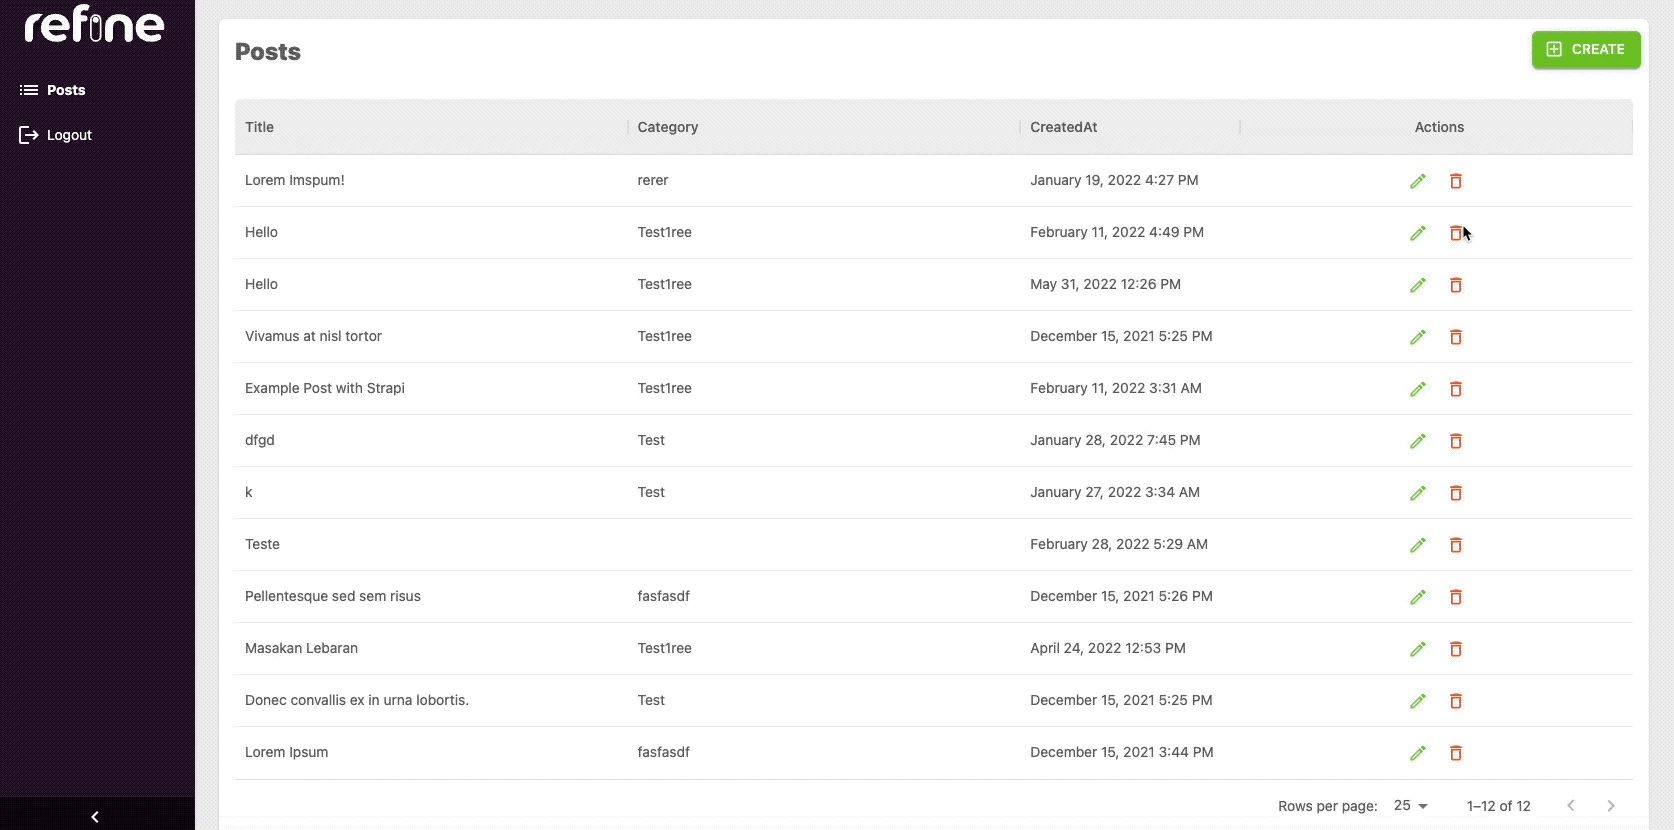This screenshot has width=1674, height=830.
Task: Edit the Lorem Imspum! post
Action: tap(1417, 181)
